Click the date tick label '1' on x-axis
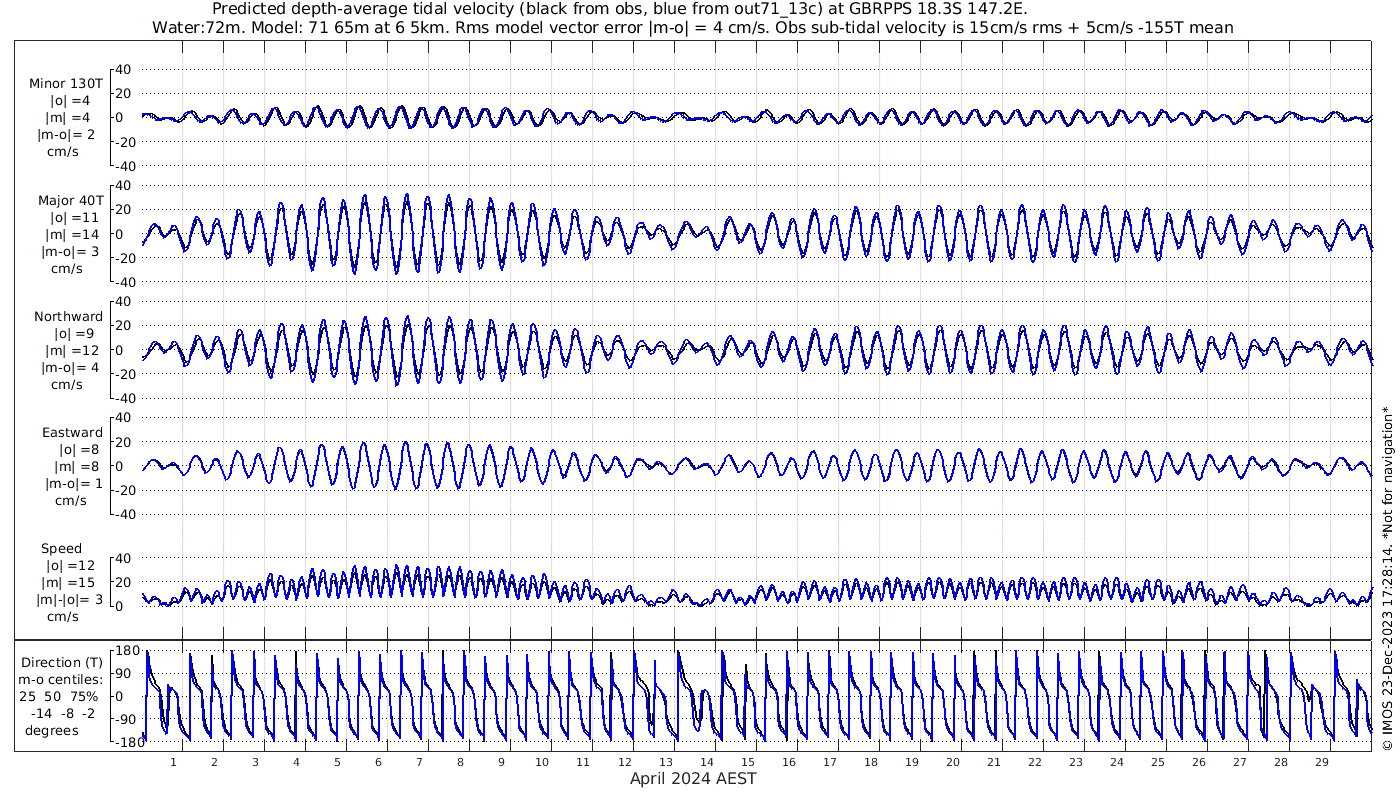The height and width of the screenshot is (800, 1400). click(173, 762)
